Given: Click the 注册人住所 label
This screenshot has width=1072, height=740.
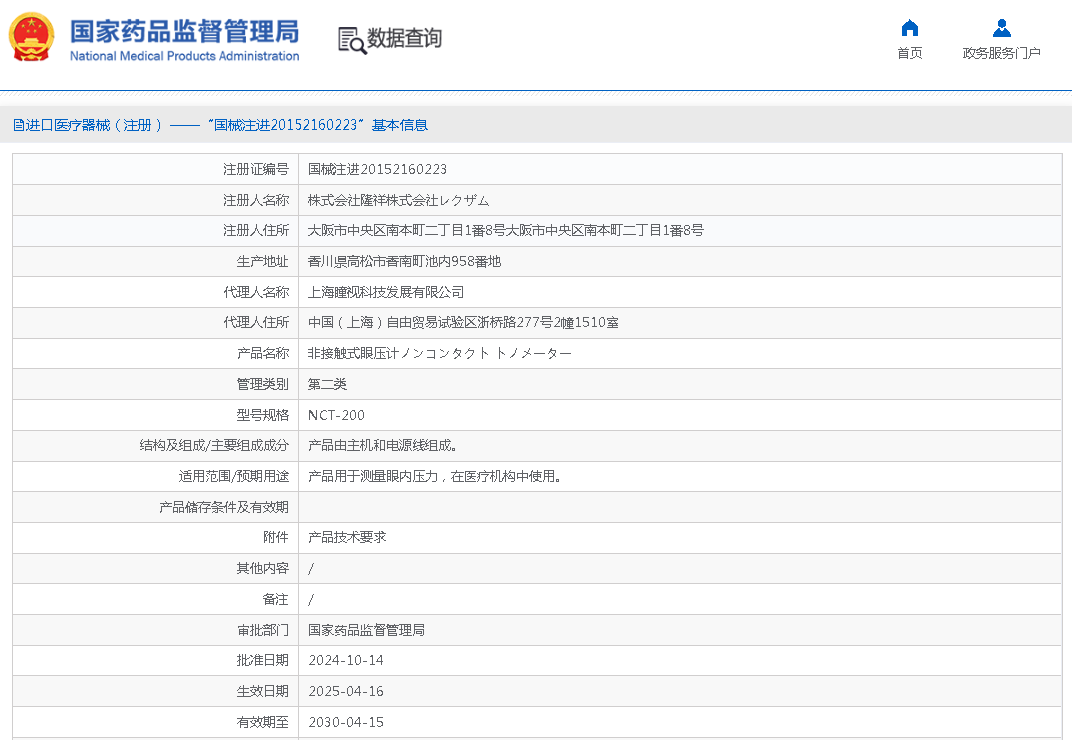Looking at the screenshot, I should pos(256,230).
